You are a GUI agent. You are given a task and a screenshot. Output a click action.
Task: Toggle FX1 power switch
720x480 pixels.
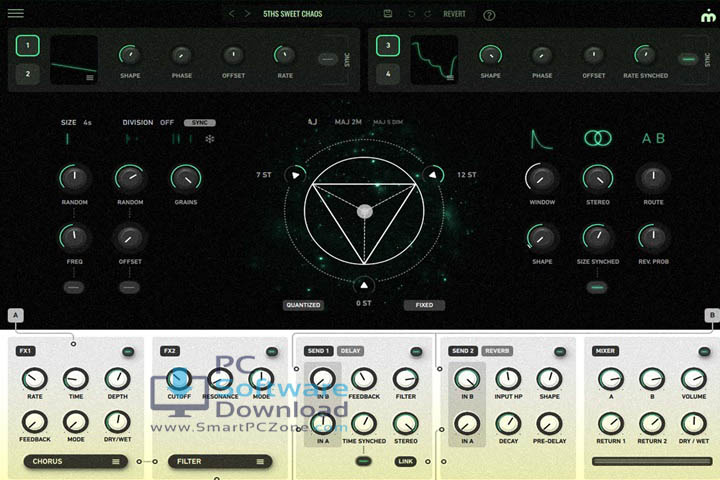click(128, 352)
